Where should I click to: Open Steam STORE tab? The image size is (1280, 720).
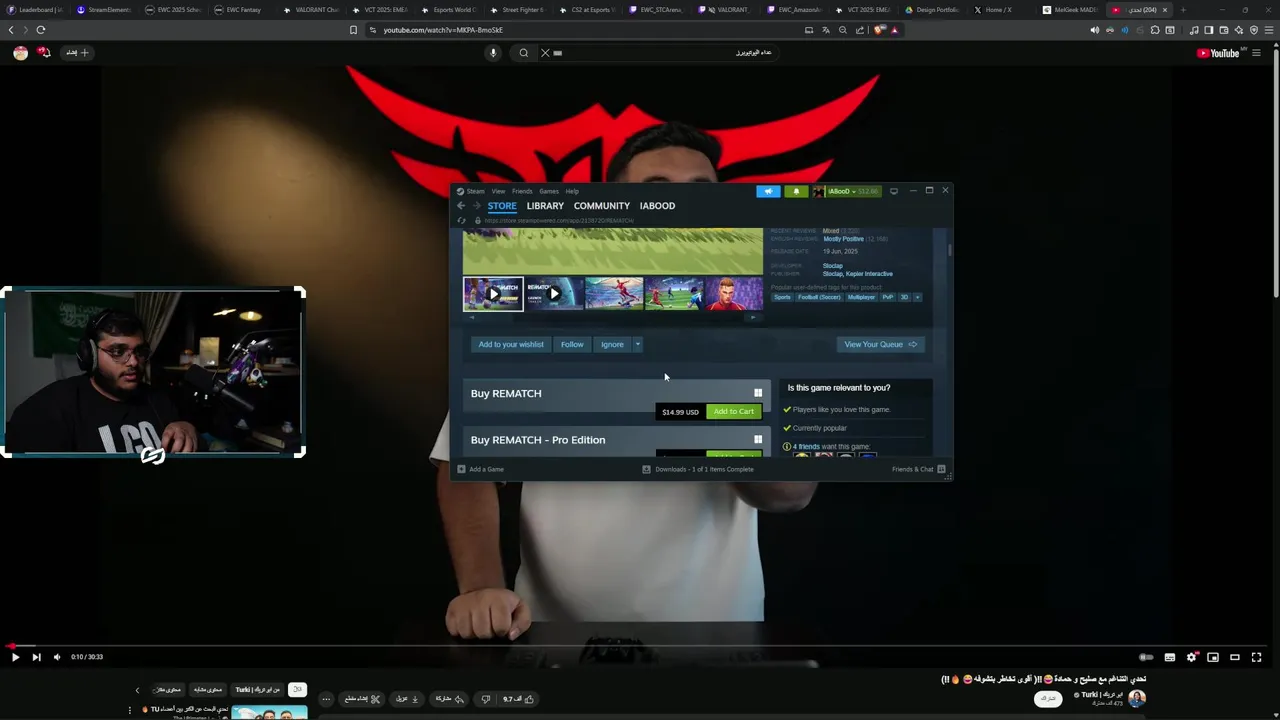502,206
